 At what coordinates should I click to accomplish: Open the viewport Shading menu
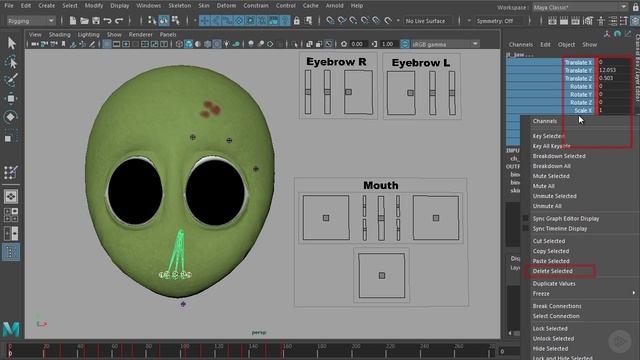coord(60,35)
